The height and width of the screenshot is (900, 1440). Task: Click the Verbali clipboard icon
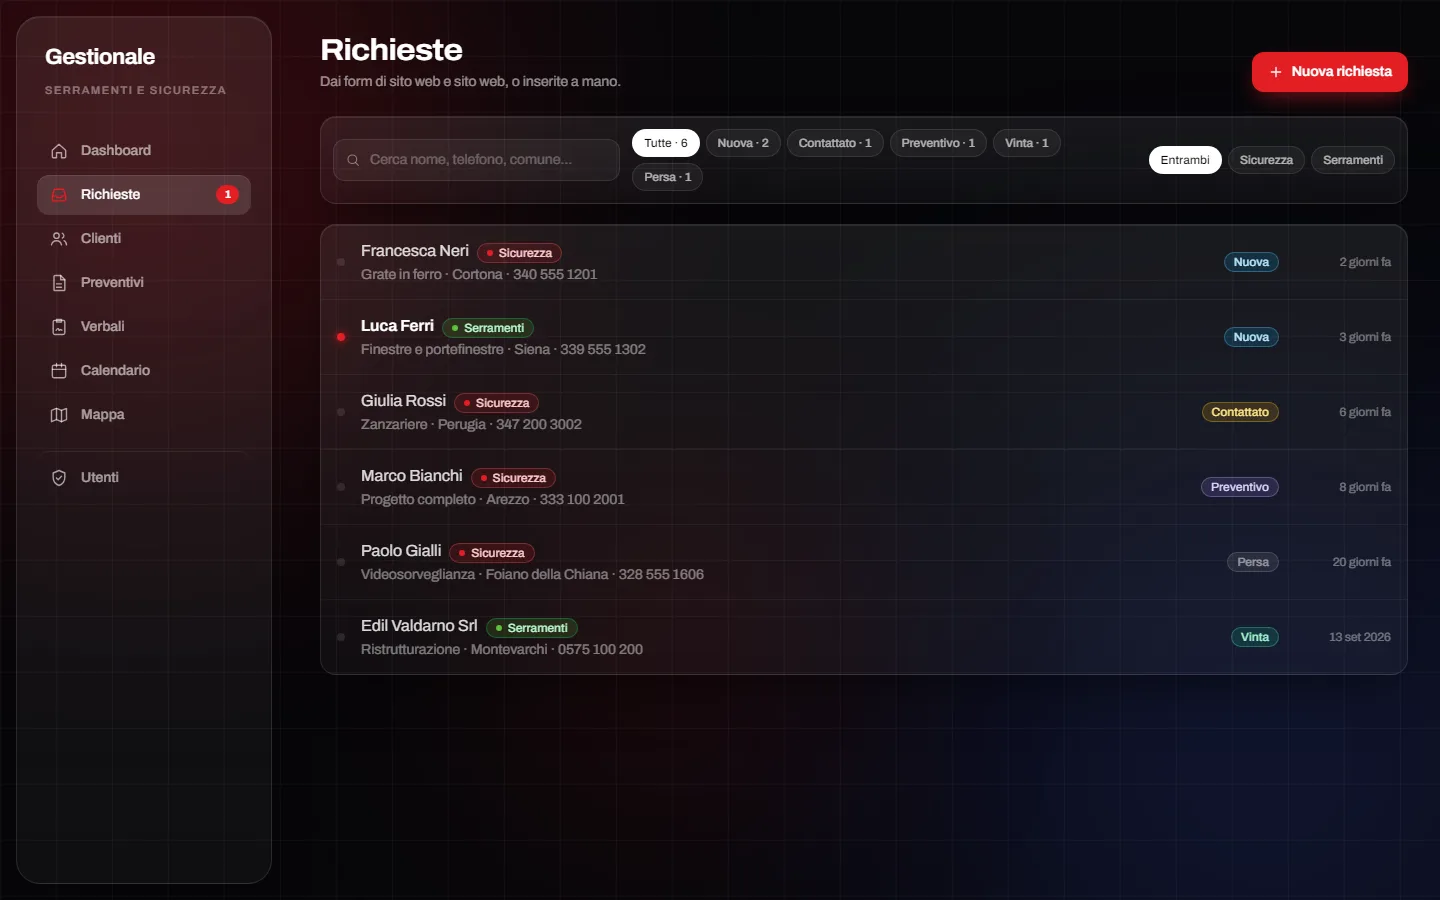59,327
